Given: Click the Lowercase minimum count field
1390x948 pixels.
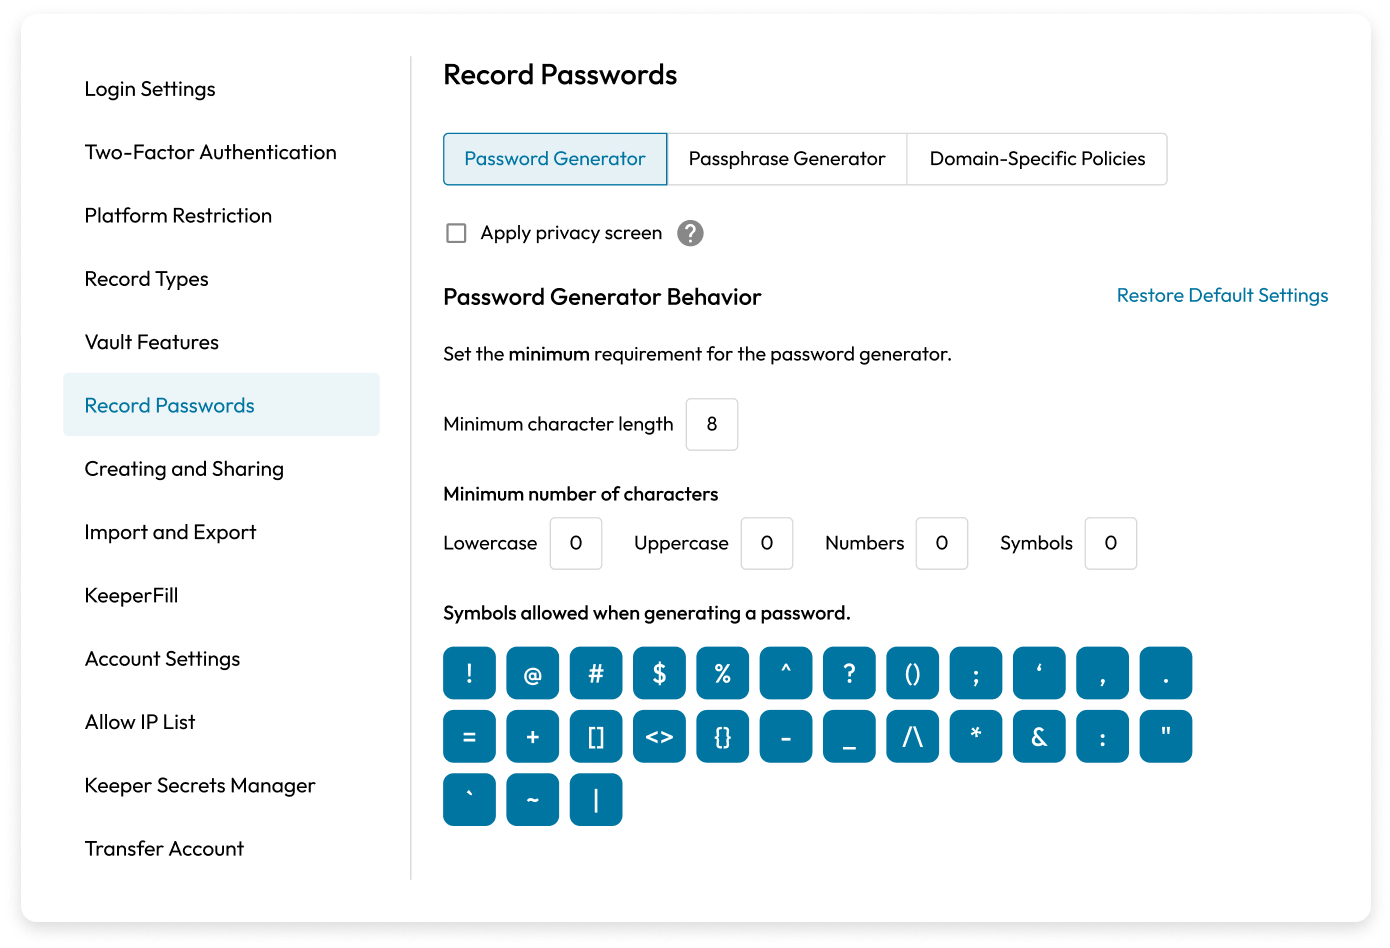Looking at the screenshot, I should tap(576, 543).
